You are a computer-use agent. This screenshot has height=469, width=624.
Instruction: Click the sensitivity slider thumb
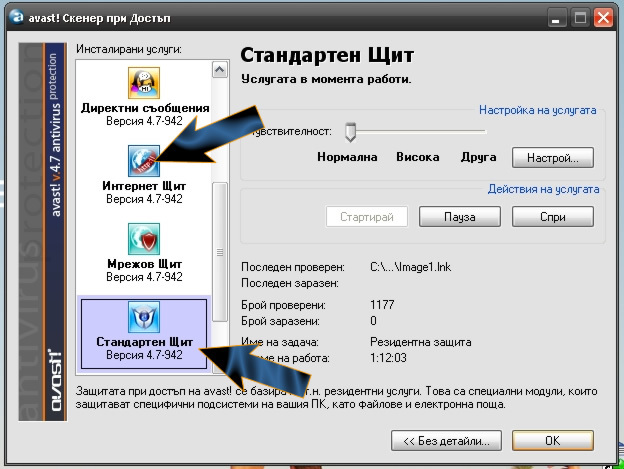coord(350,132)
